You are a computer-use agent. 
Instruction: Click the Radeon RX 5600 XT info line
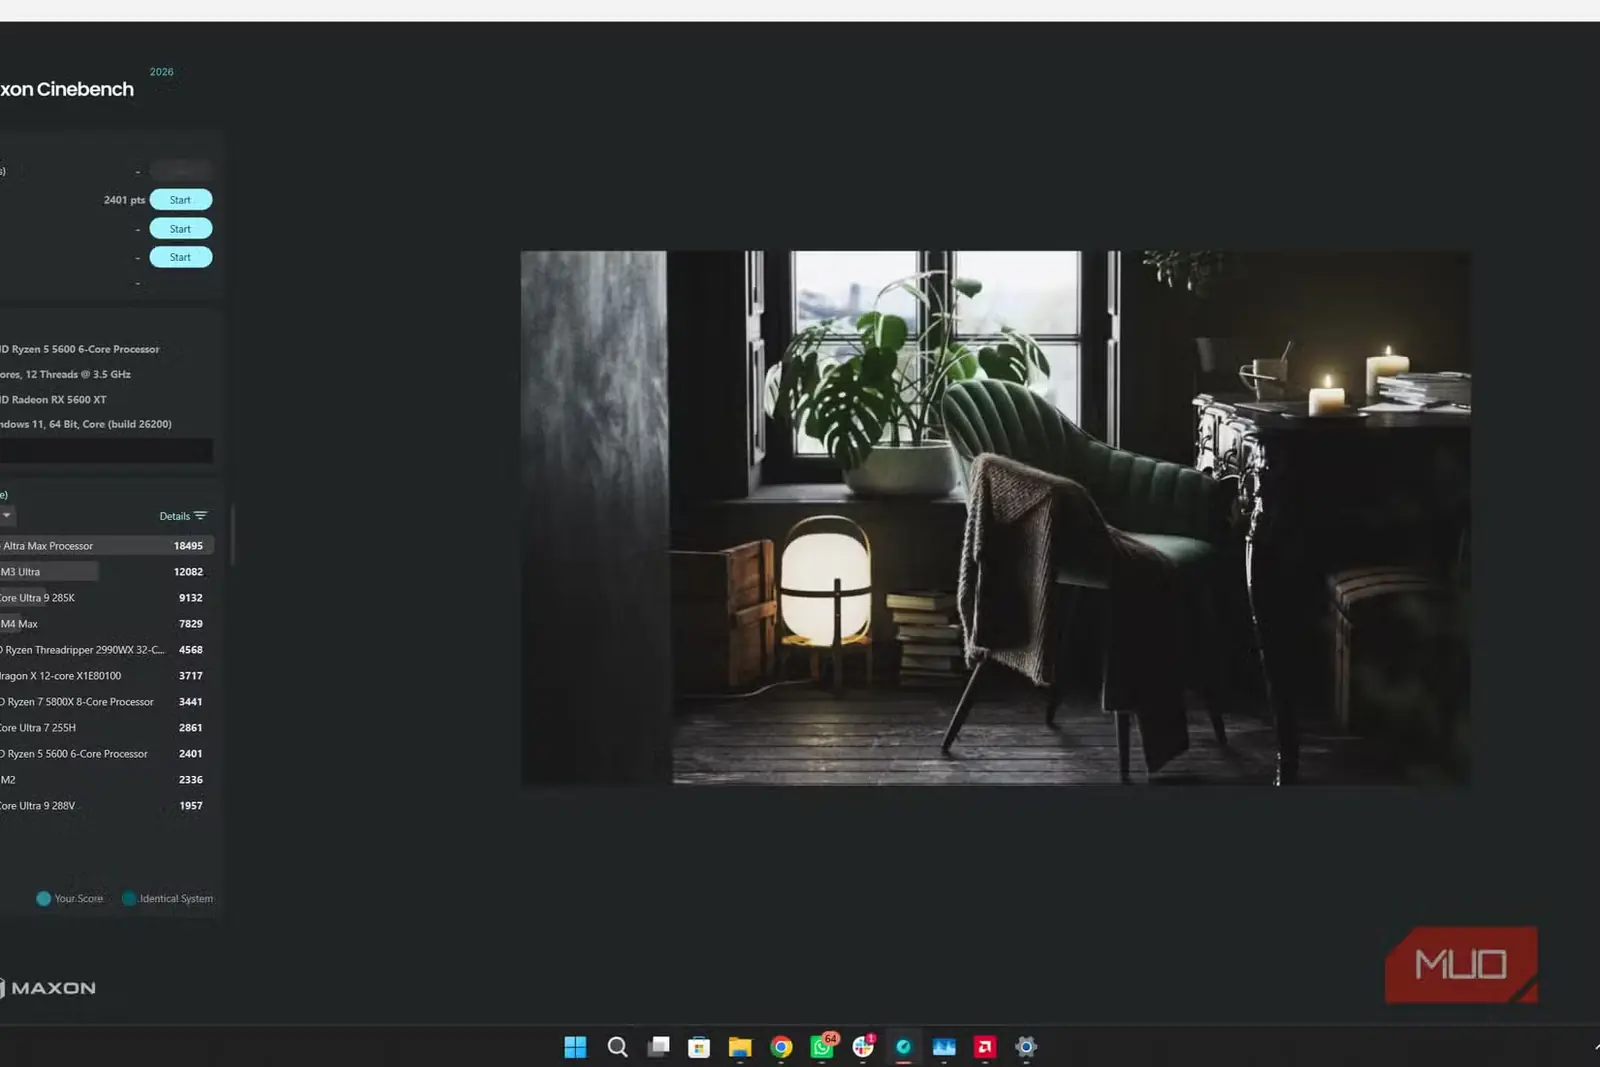tap(53, 400)
